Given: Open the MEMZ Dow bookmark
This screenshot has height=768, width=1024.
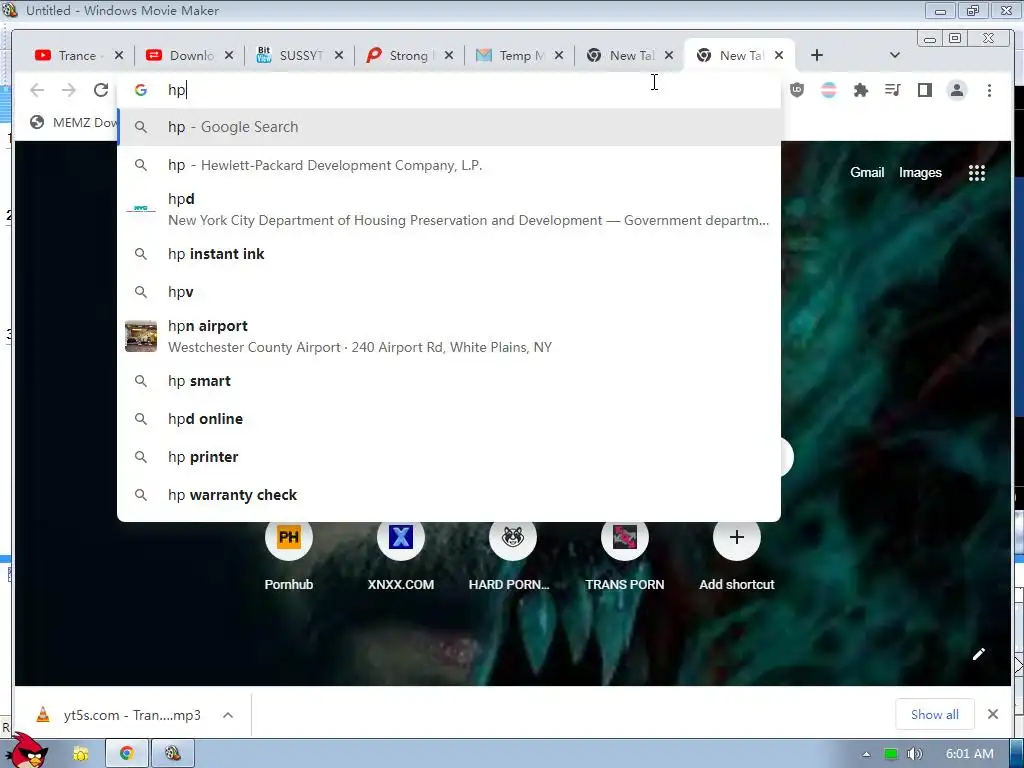Looking at the screenshot, I should pyautogui.click(x=73, y=123).
